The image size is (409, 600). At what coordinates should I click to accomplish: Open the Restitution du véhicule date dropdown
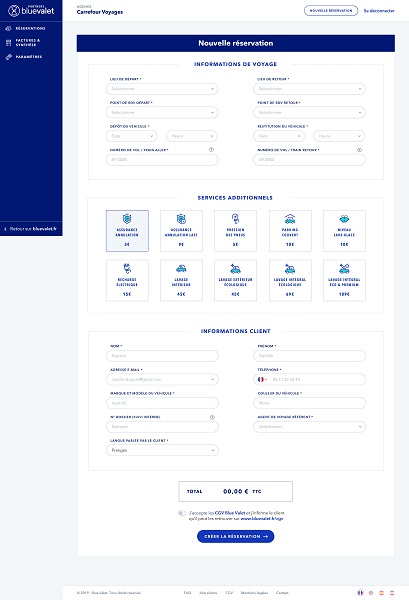pyautogui.click(x=279, y=136)
